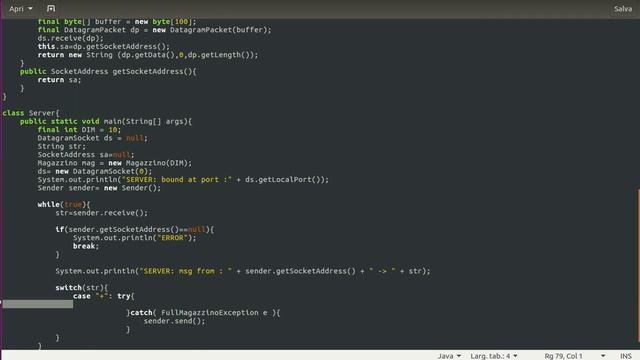Click 'Magazzino mag = new Magazzino(DIM);' line
Image resolution: width=640 pixels, height=360 pixels.
click(115, 163)
